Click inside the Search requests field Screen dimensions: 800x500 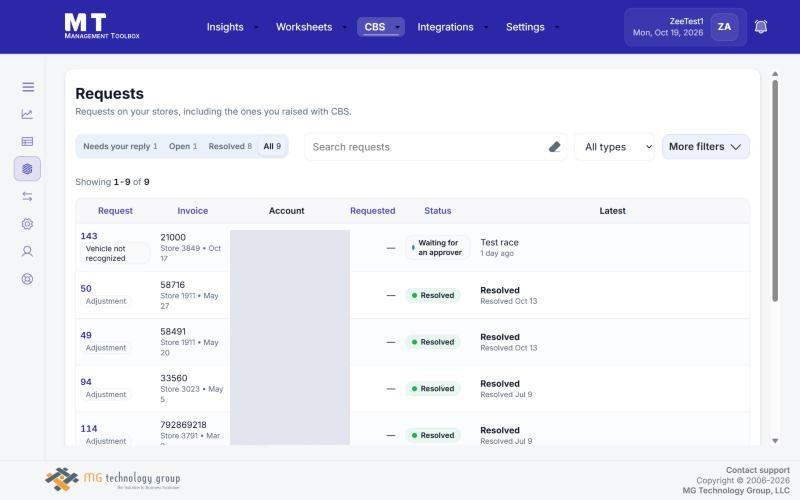coord(428,147)
